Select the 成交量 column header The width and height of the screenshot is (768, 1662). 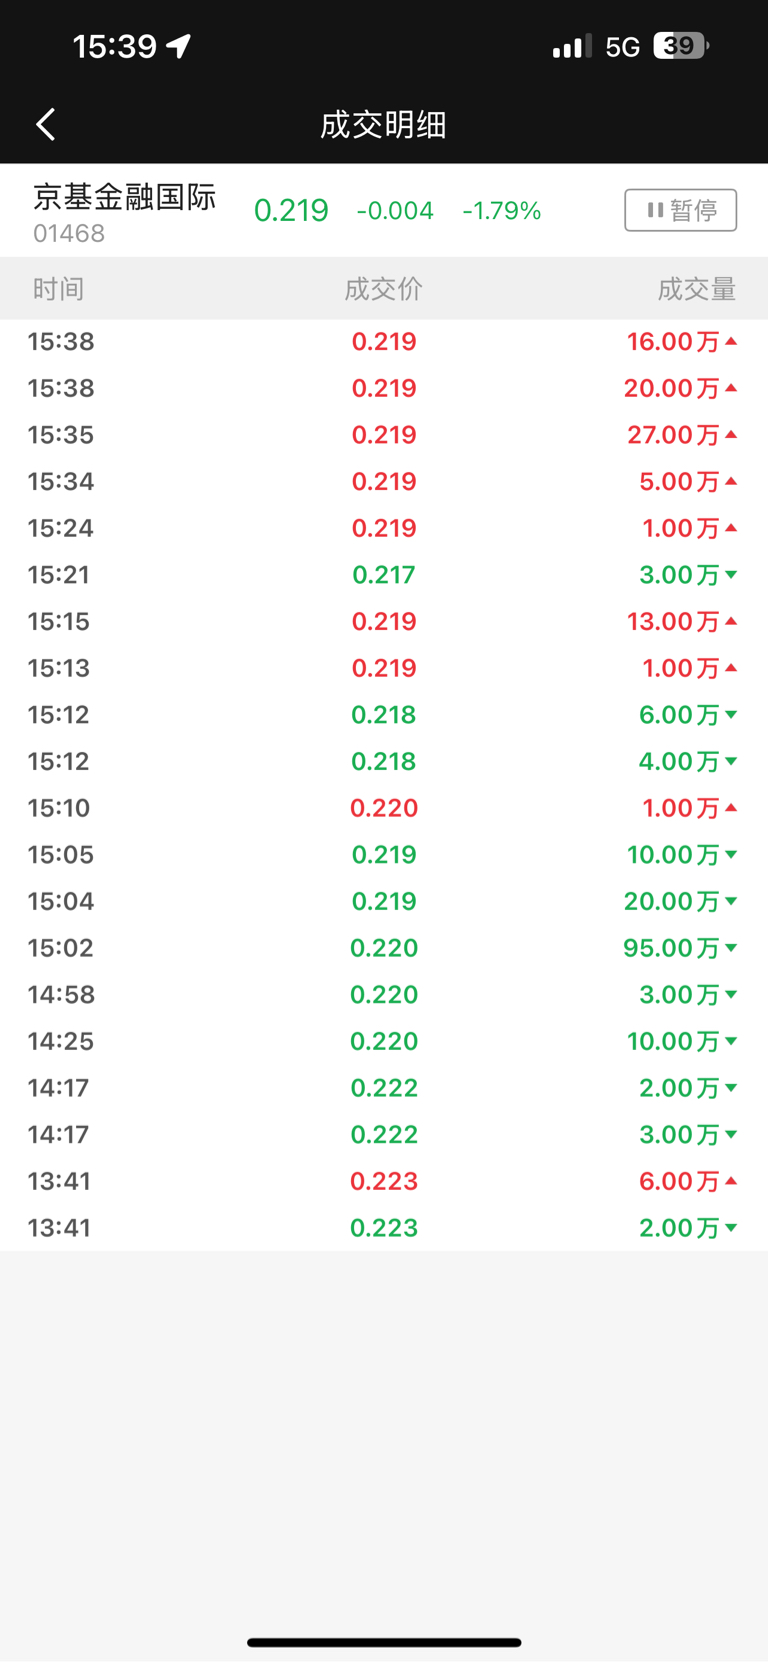click(x=697, y=289)
